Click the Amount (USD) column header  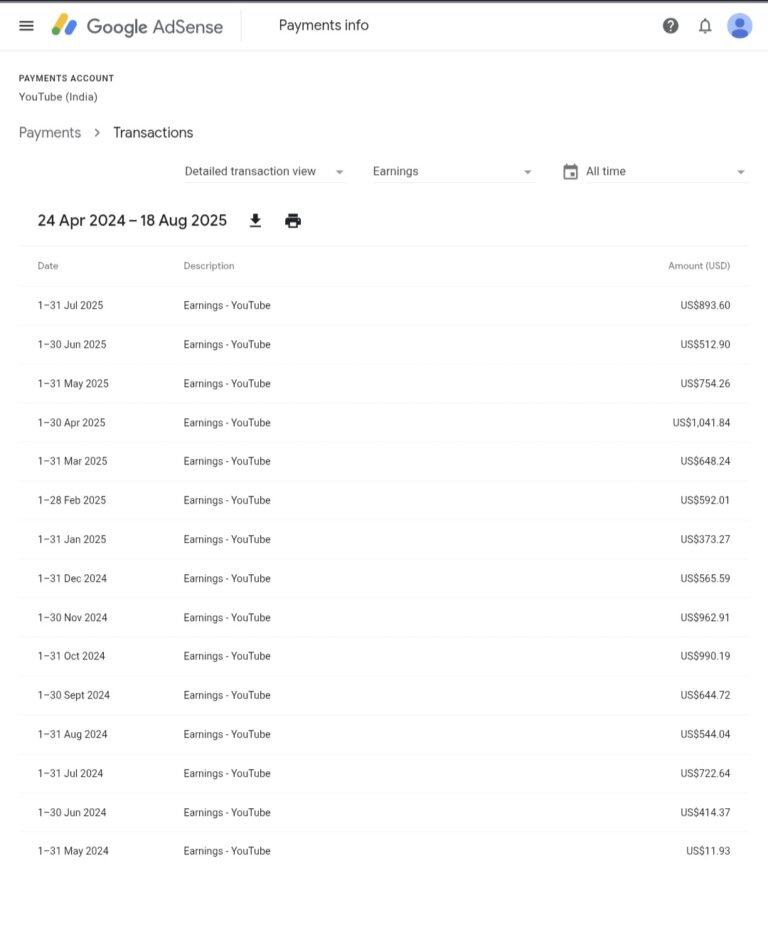pyautogui.click(x=698, y=266)
